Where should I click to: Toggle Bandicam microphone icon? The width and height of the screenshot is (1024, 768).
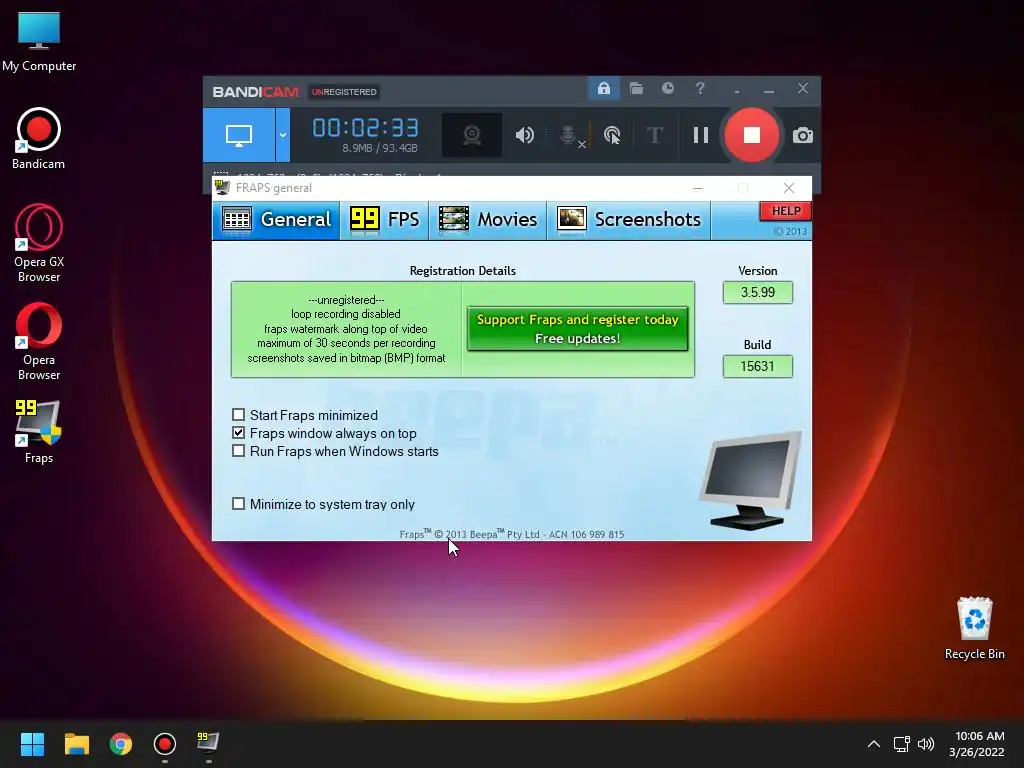click(568, 135)
